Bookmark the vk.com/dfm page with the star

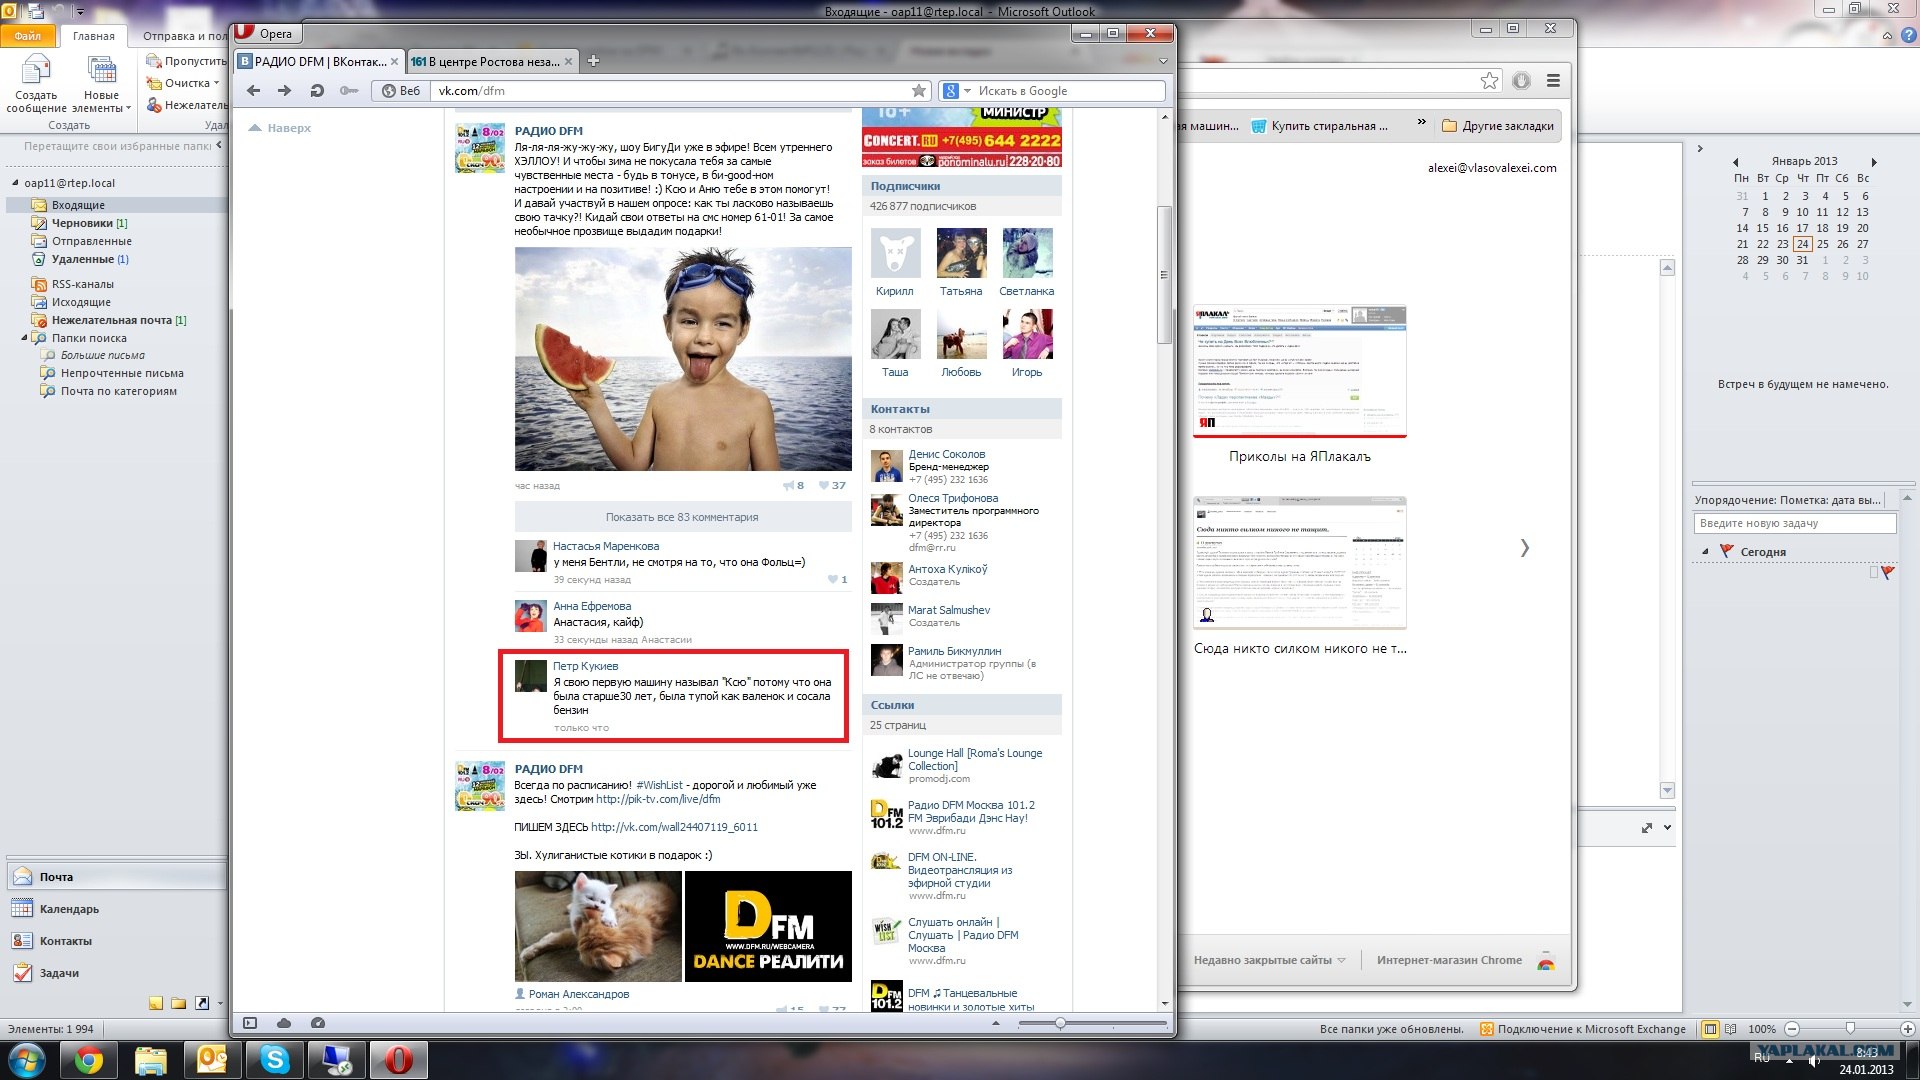point(919,91)
